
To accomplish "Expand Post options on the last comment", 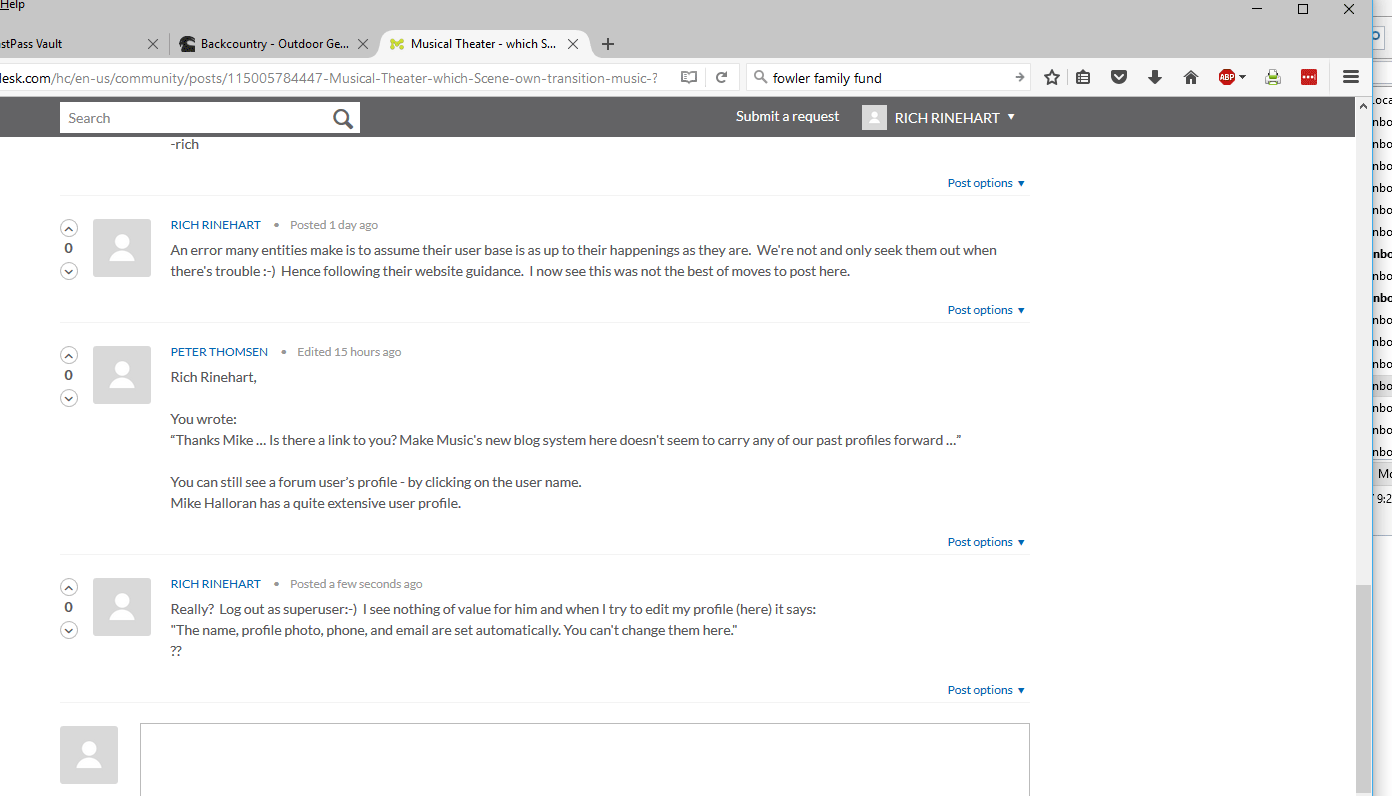I will click(986, 690).
